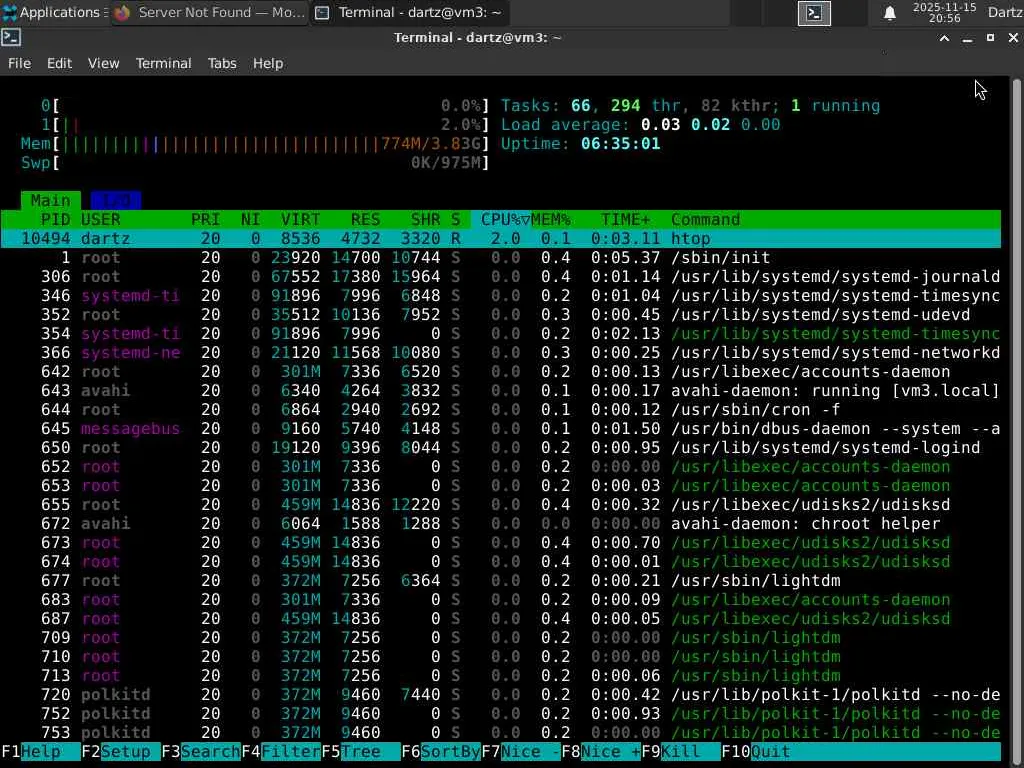
Task: Sort by the PRI column header
Action: pyautogui.click(x=205, y=219)
